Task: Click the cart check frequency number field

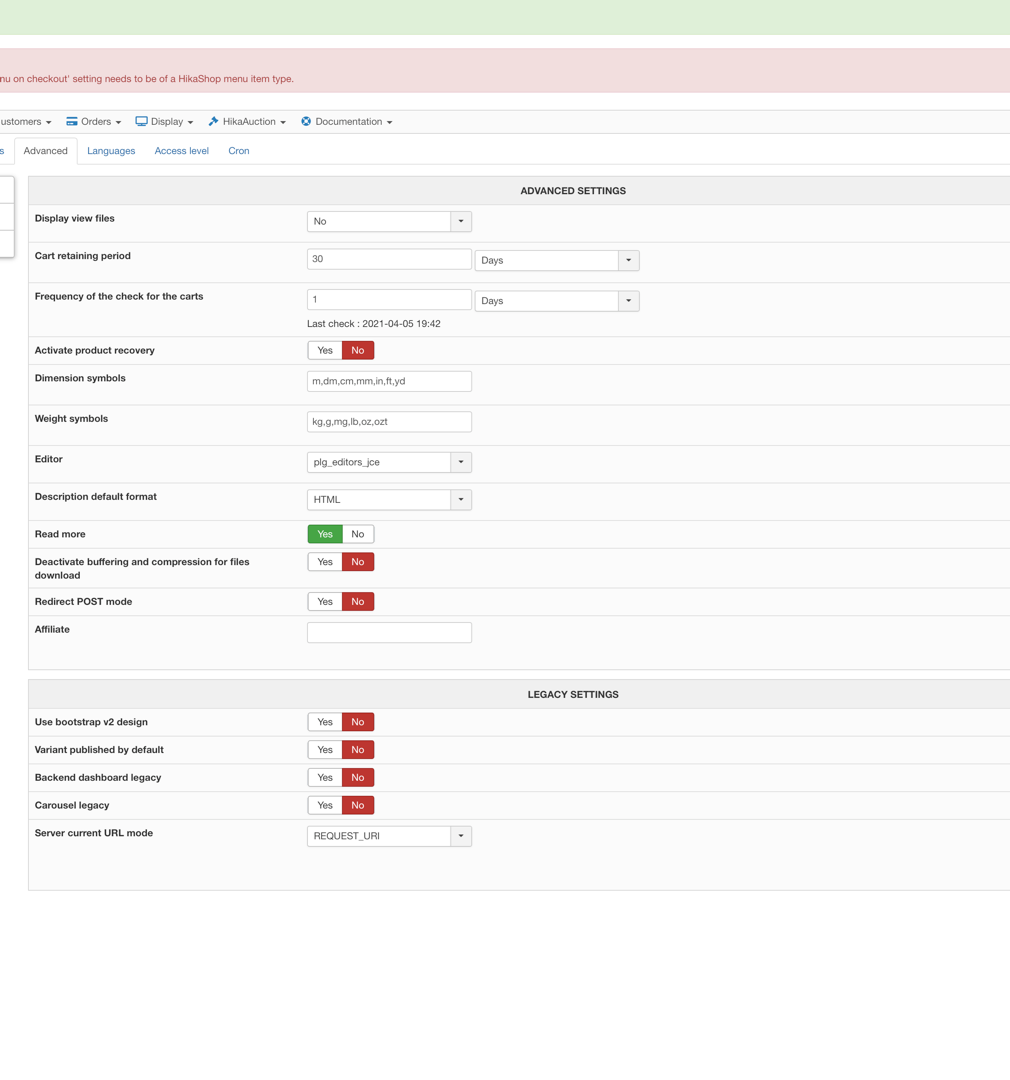Action: click(x=389, y=300)
